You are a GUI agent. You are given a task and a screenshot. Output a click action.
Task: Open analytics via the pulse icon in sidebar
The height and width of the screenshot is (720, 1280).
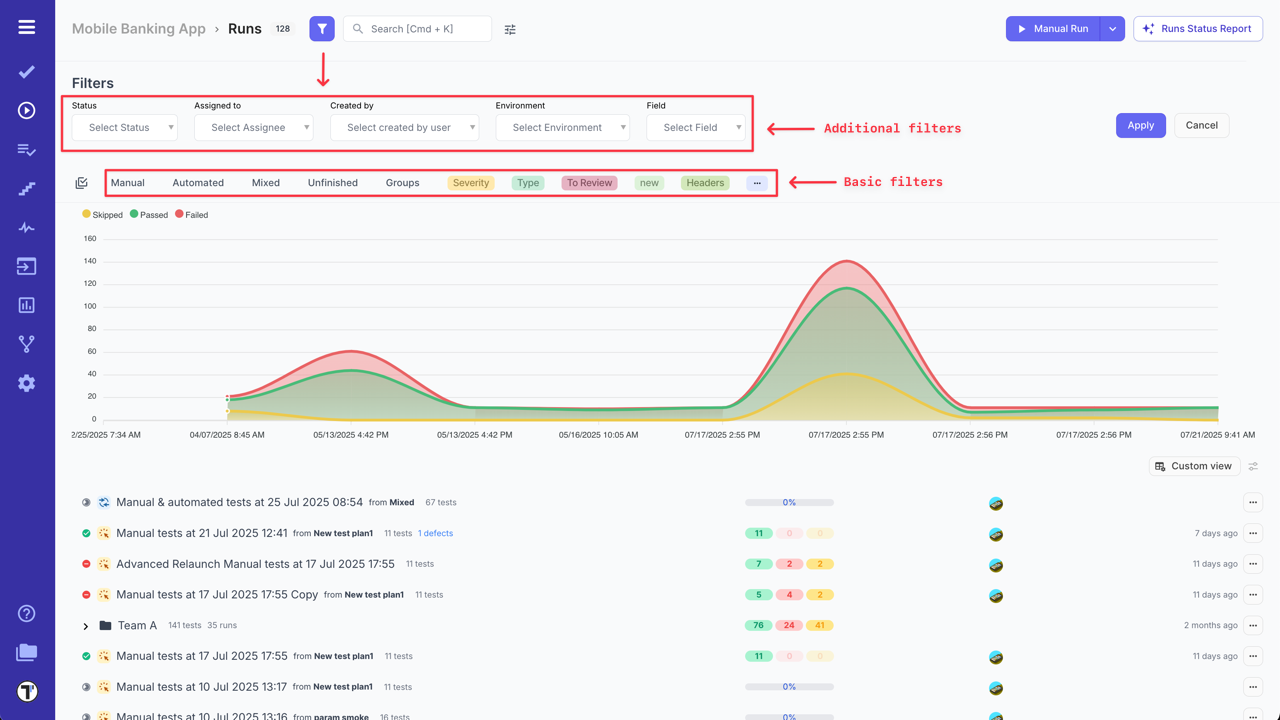click(26, 227)
